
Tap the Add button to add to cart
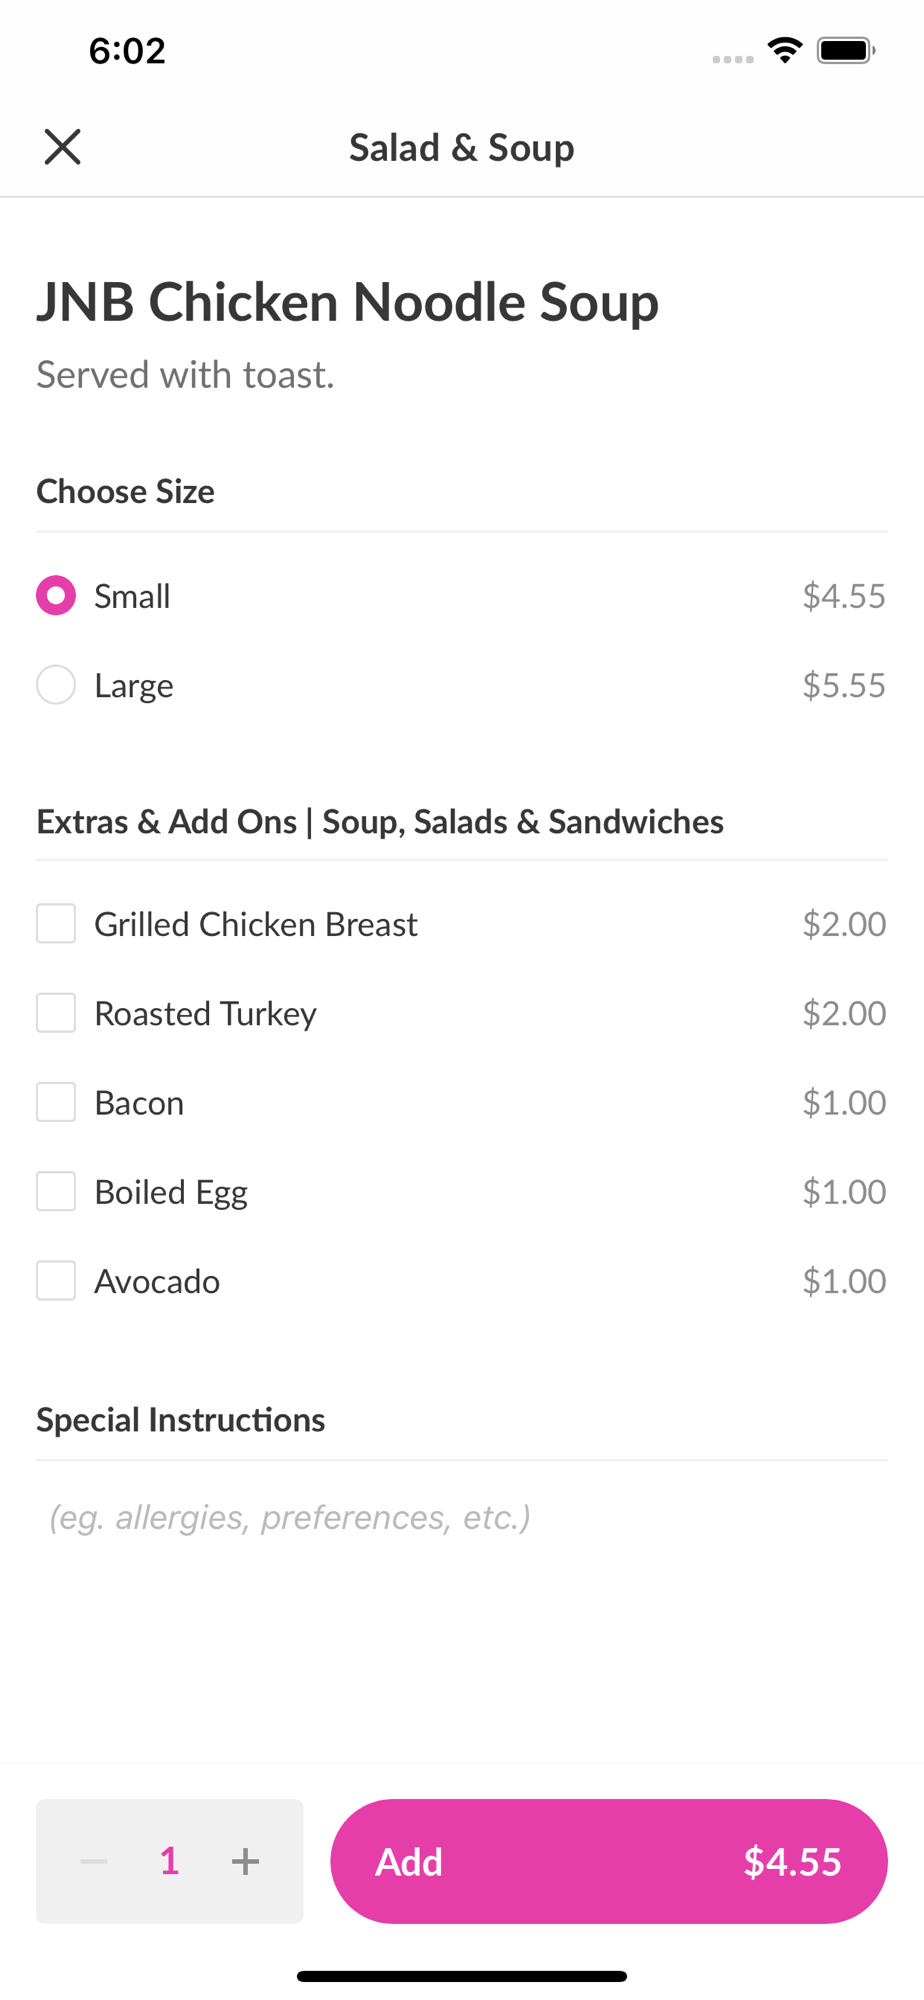(609, 1861)
